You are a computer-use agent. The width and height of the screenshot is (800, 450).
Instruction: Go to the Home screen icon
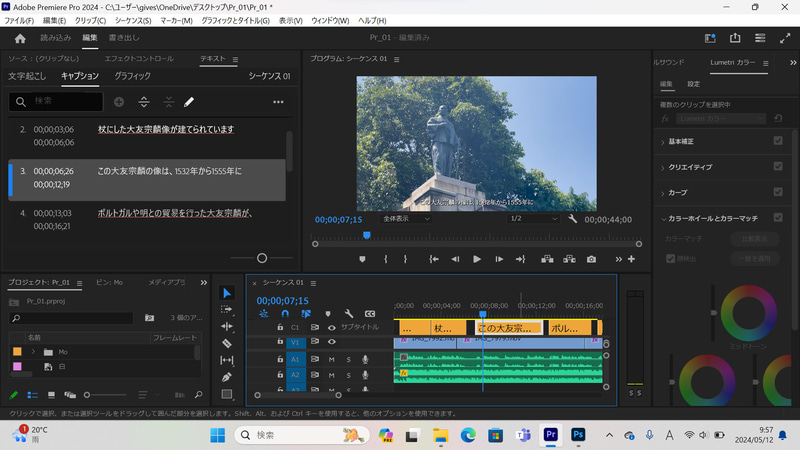coord(20,39)
